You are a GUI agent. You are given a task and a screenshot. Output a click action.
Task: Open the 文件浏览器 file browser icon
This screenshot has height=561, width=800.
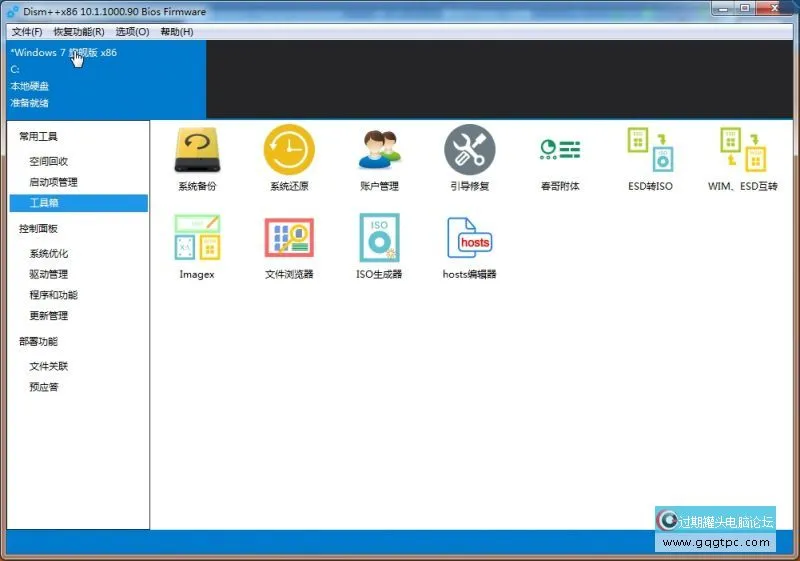click(x=289, y=238)
